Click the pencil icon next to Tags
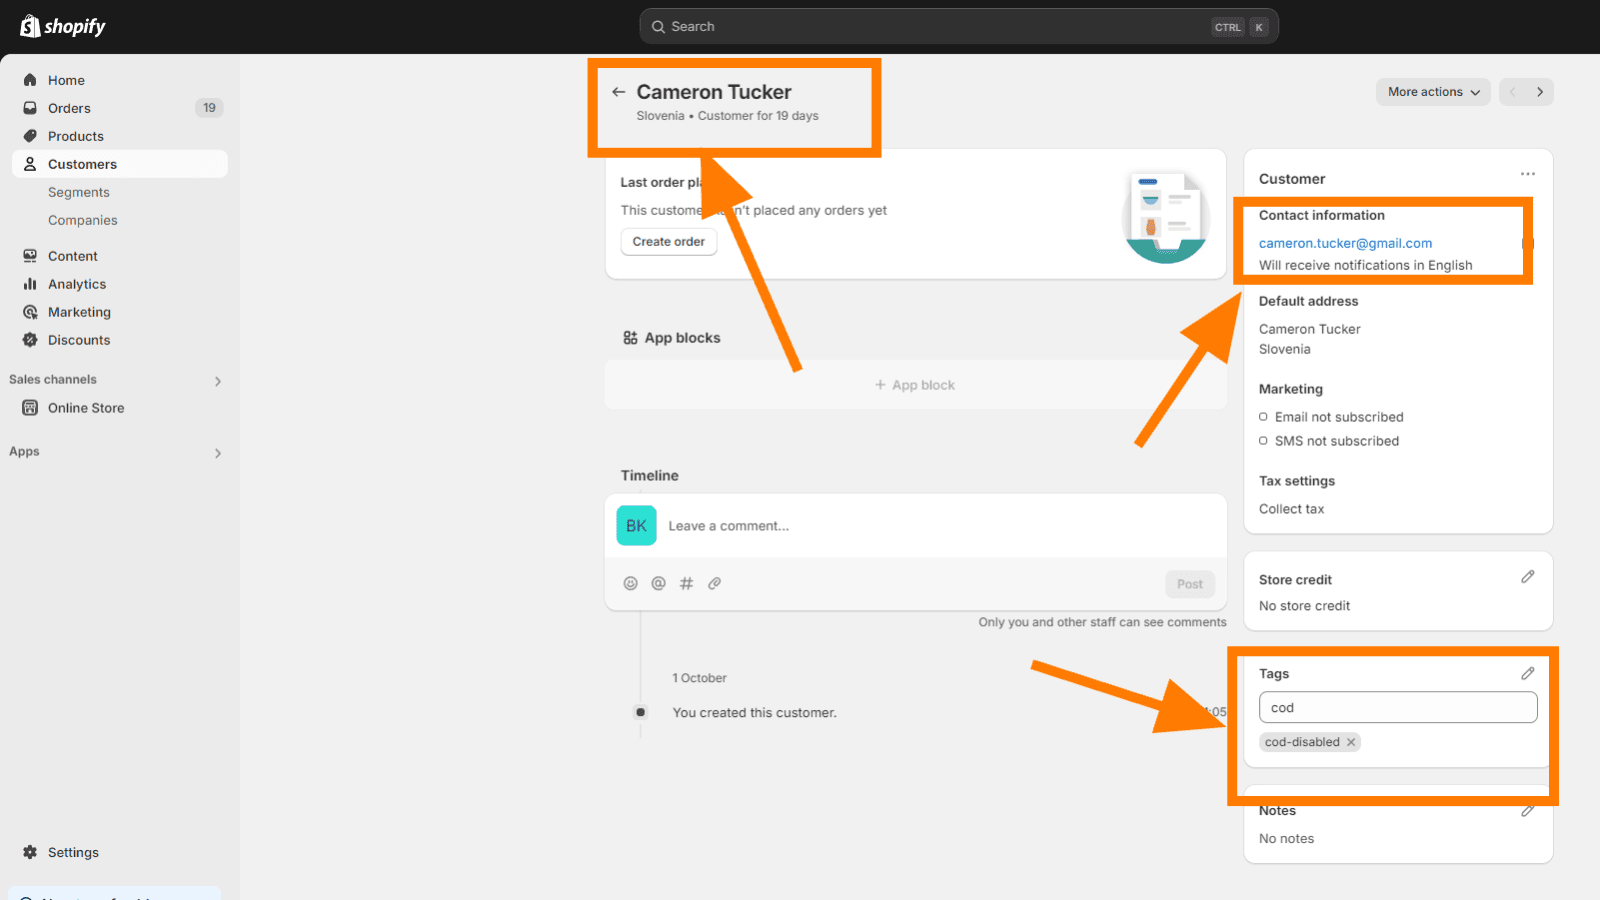 point(1527,674)
